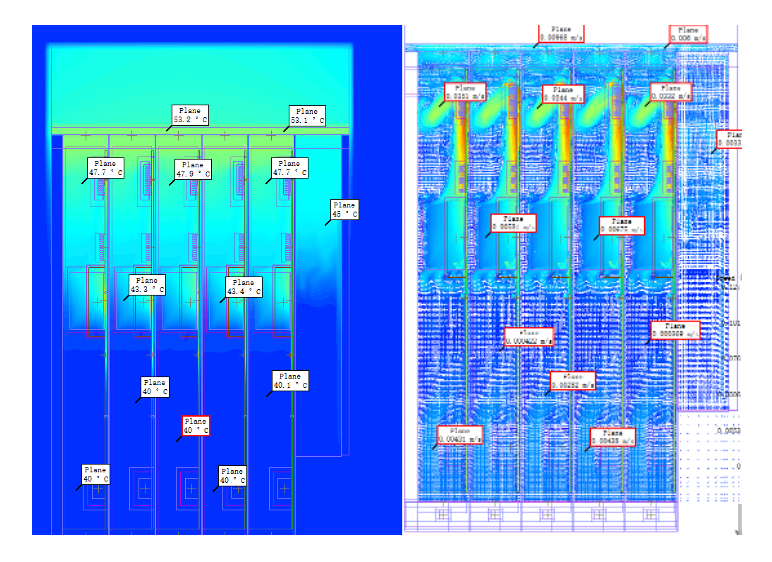Select the 45 °C plane probe label
The height and width of the screenshot is (562, 772).
[344, 209]
